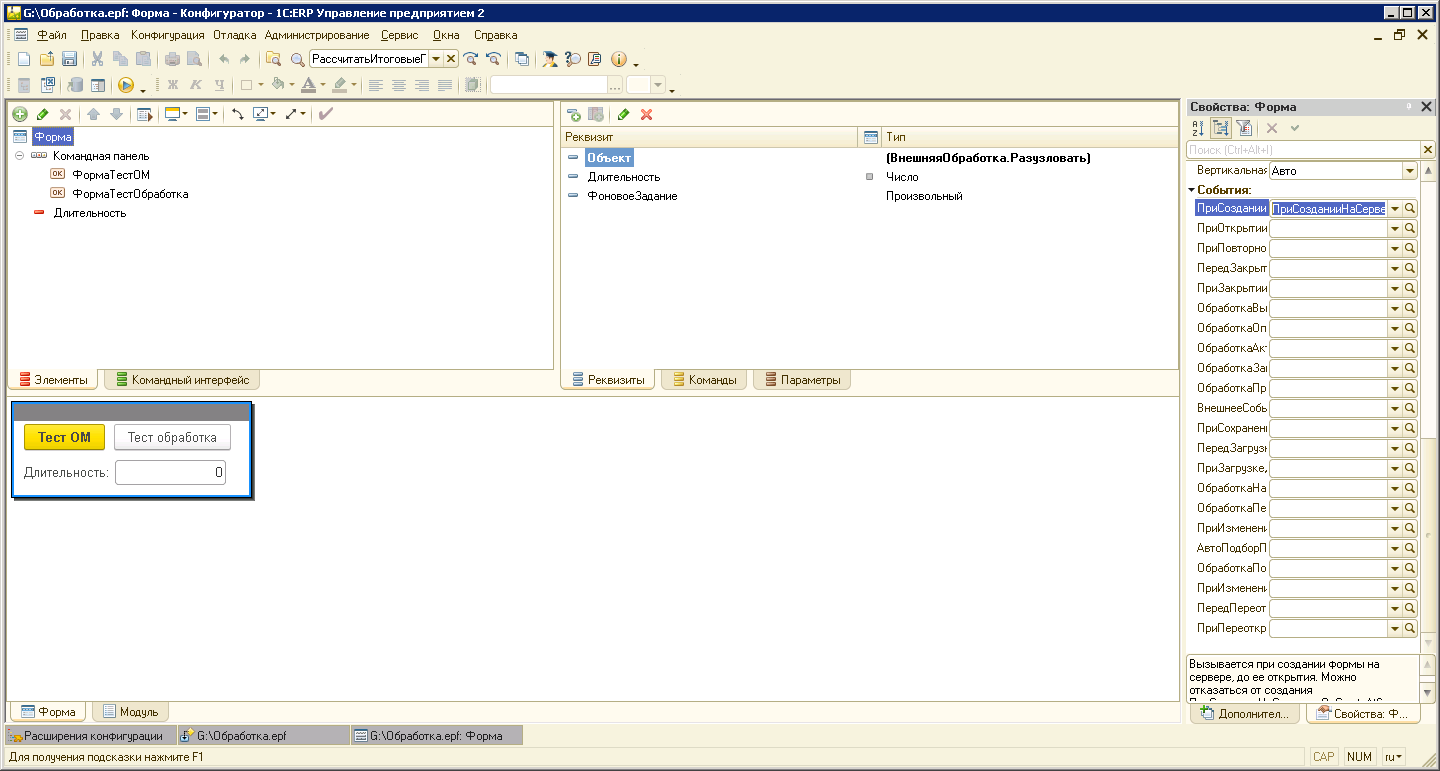Select the ФормаТестОМ tree item

pos(111,175)
